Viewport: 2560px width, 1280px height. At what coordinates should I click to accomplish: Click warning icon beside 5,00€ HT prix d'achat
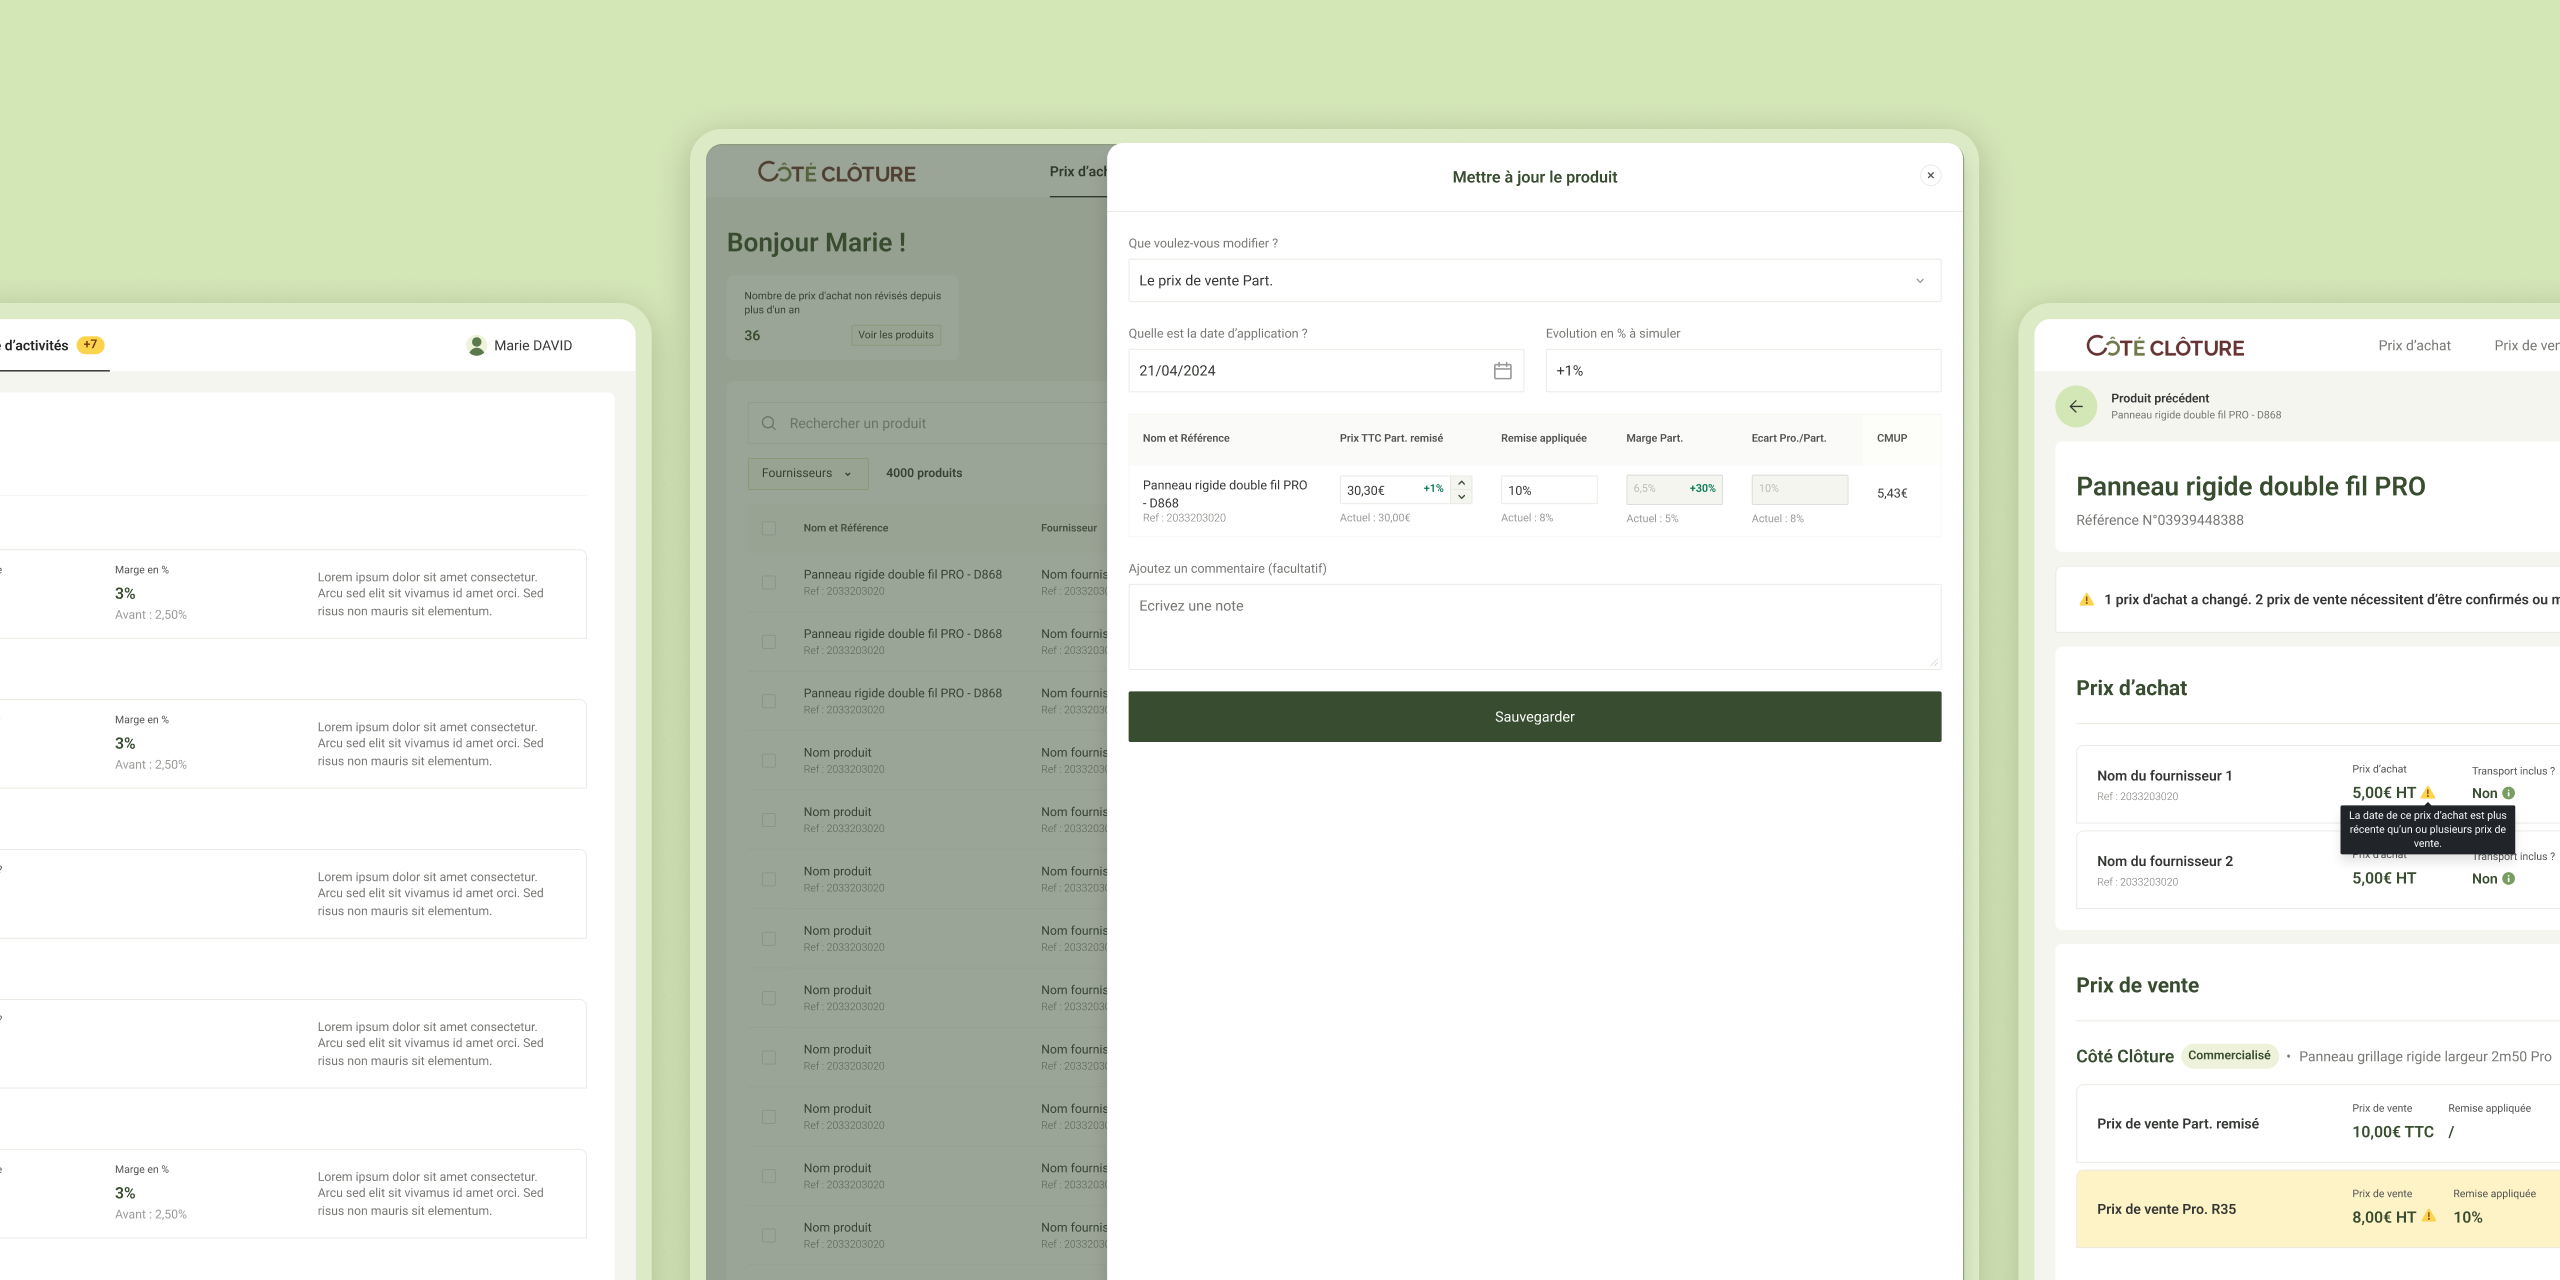[x=2428, y=793]
